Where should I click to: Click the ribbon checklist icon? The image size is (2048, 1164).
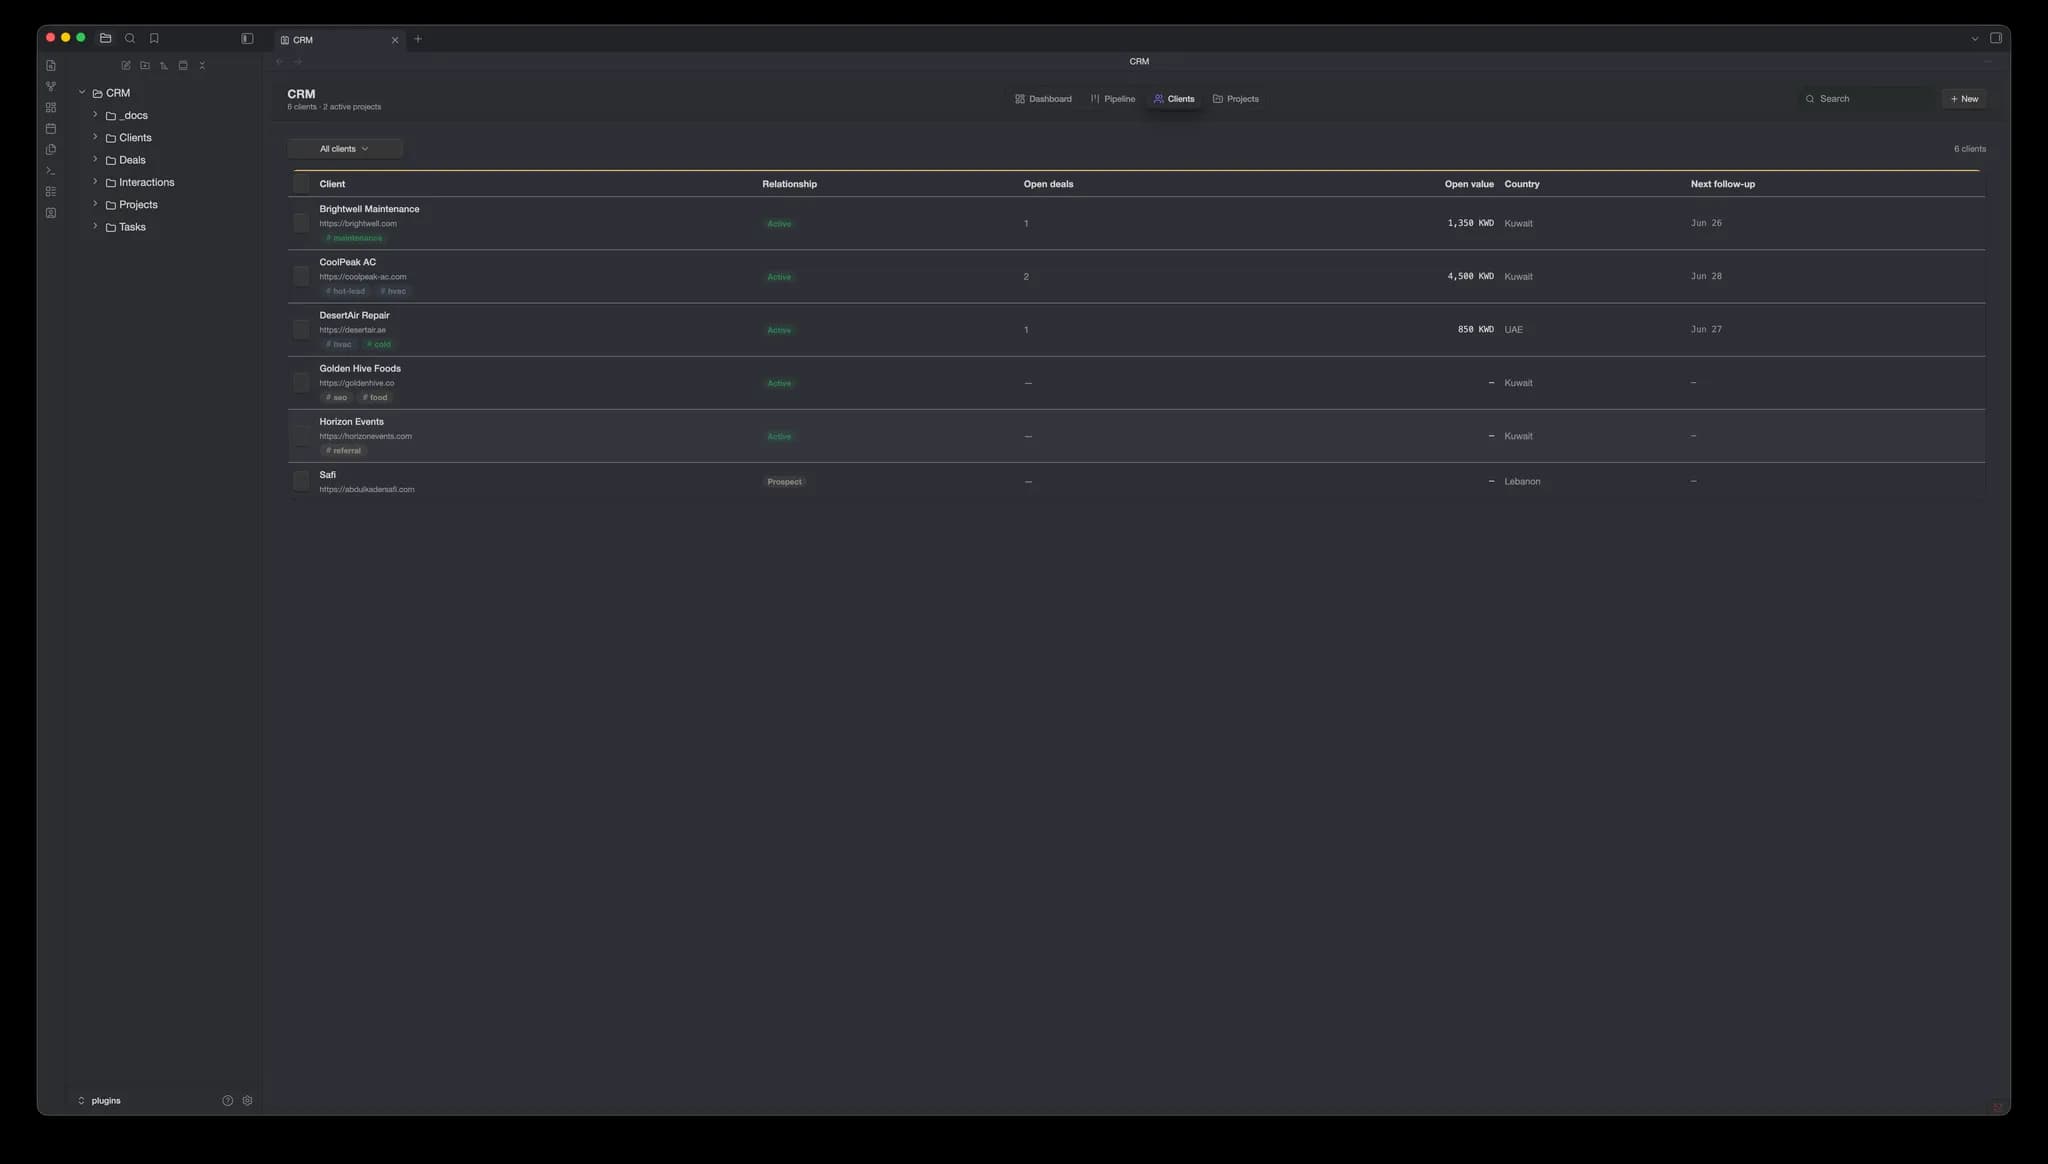pos(51,191)
